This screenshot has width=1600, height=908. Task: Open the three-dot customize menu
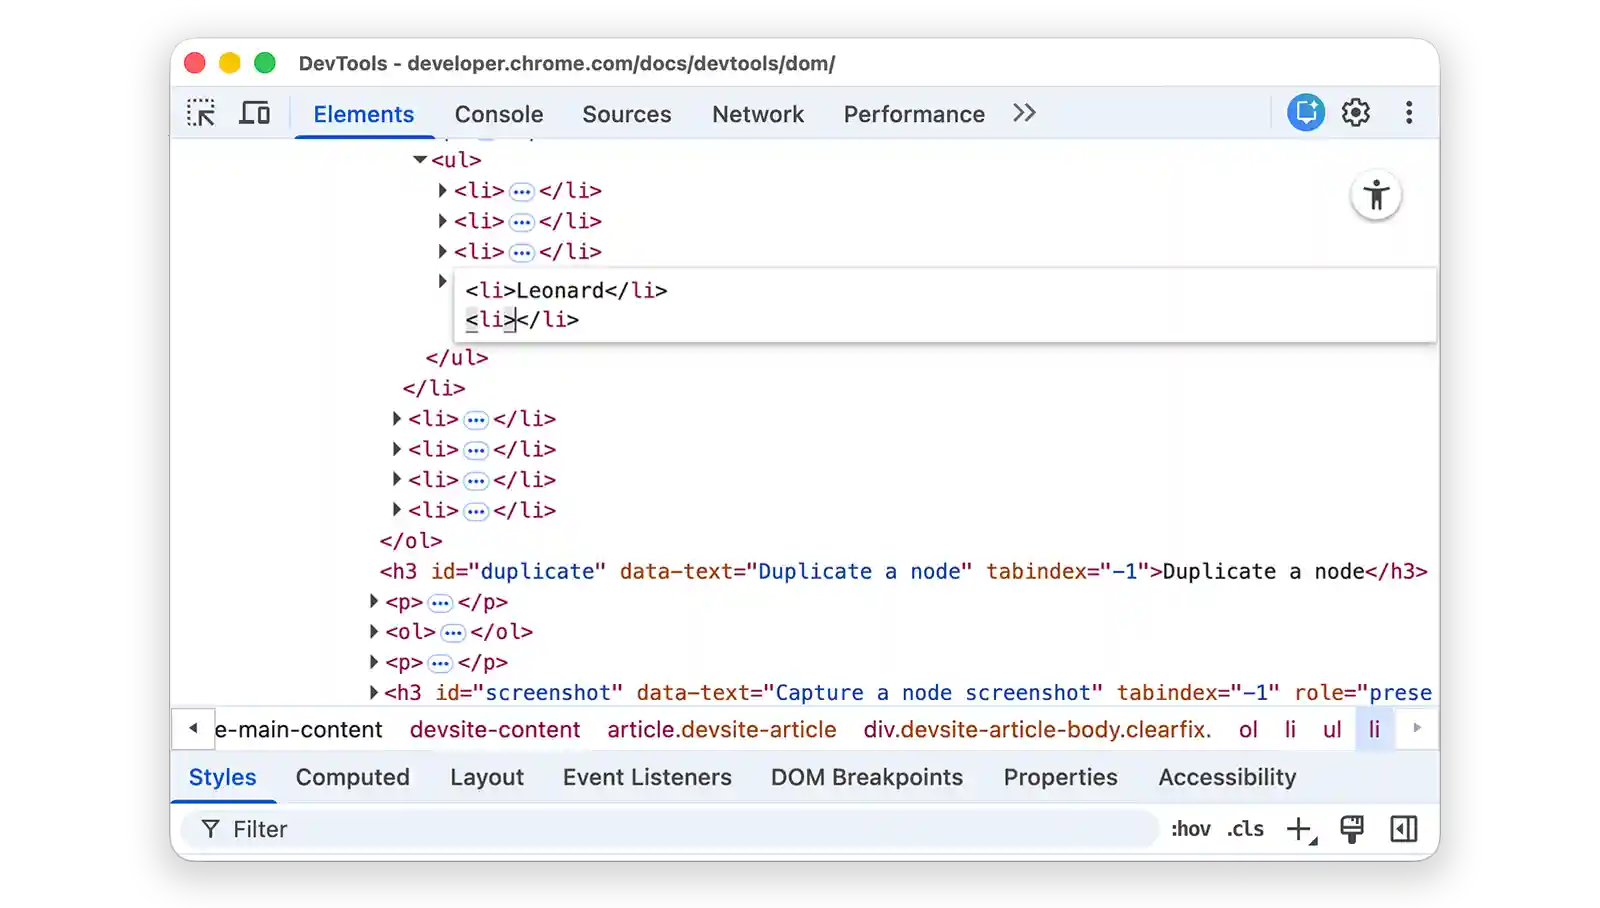point(1410,112)
